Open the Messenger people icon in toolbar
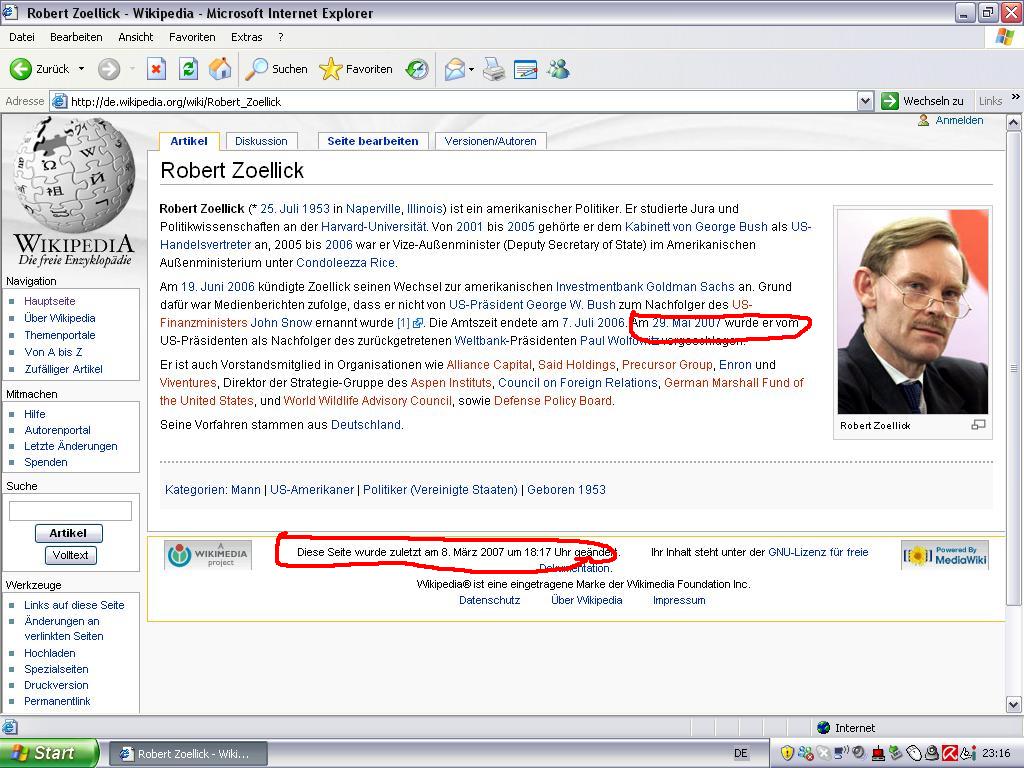The height and width of the screenshot is (768, 1024). [x=558, y=69]
